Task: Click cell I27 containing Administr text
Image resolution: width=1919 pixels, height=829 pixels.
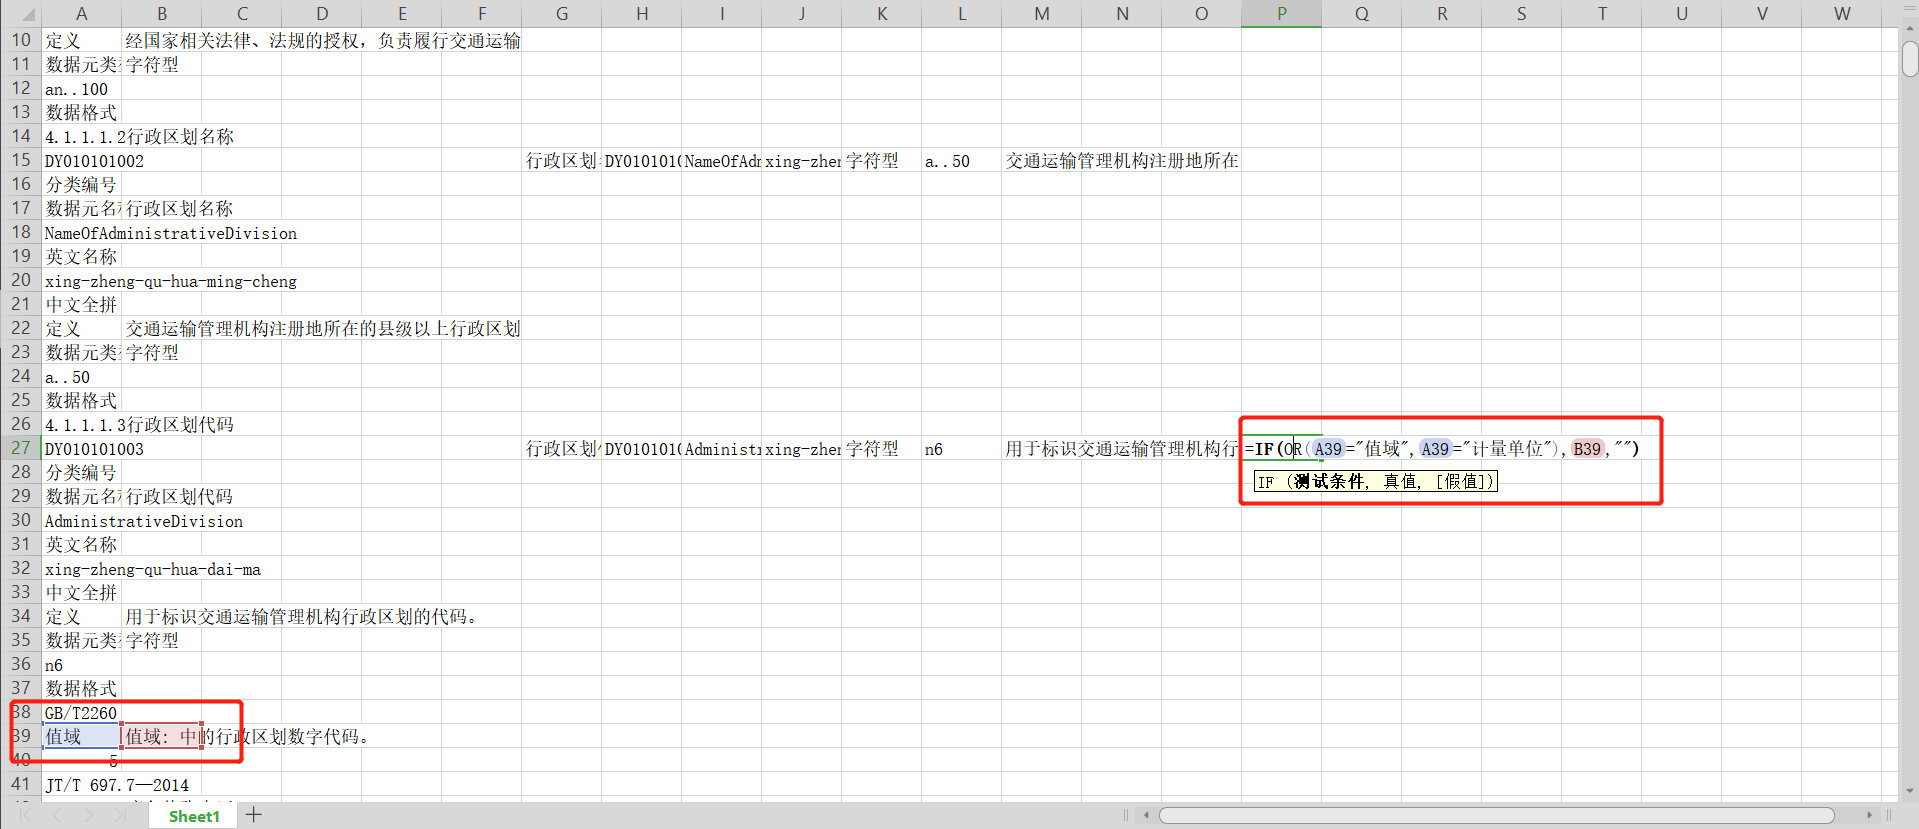Action: point(722,448)
